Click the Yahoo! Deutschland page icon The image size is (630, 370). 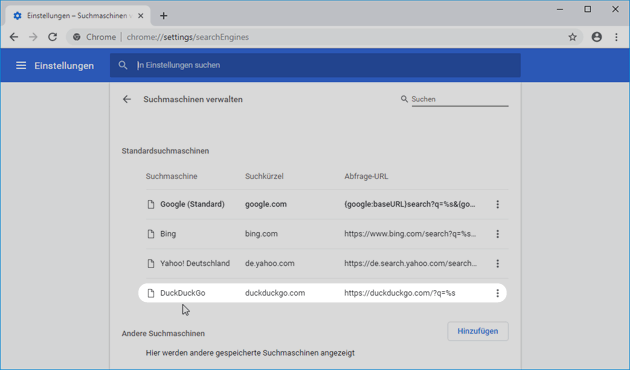pyautogui.click(x=151, y=264)
